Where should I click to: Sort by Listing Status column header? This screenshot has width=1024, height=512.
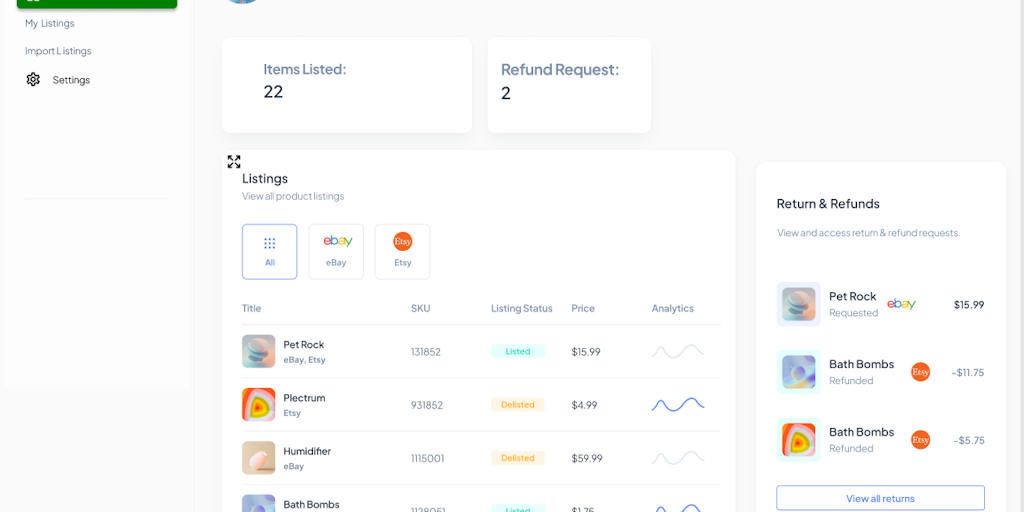tap(522, 308)
